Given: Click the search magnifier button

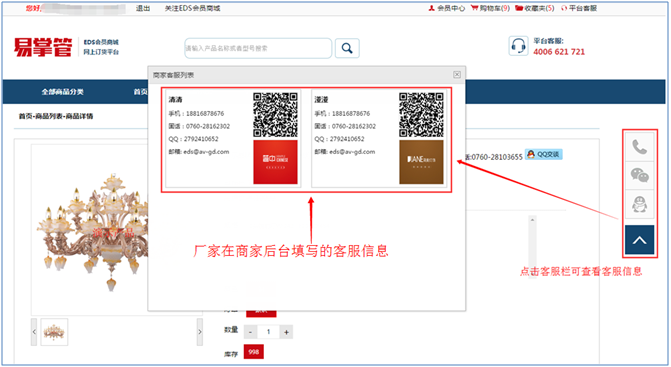Looking at the screenshot, I should pyautogui.click(x=347, y=48).
